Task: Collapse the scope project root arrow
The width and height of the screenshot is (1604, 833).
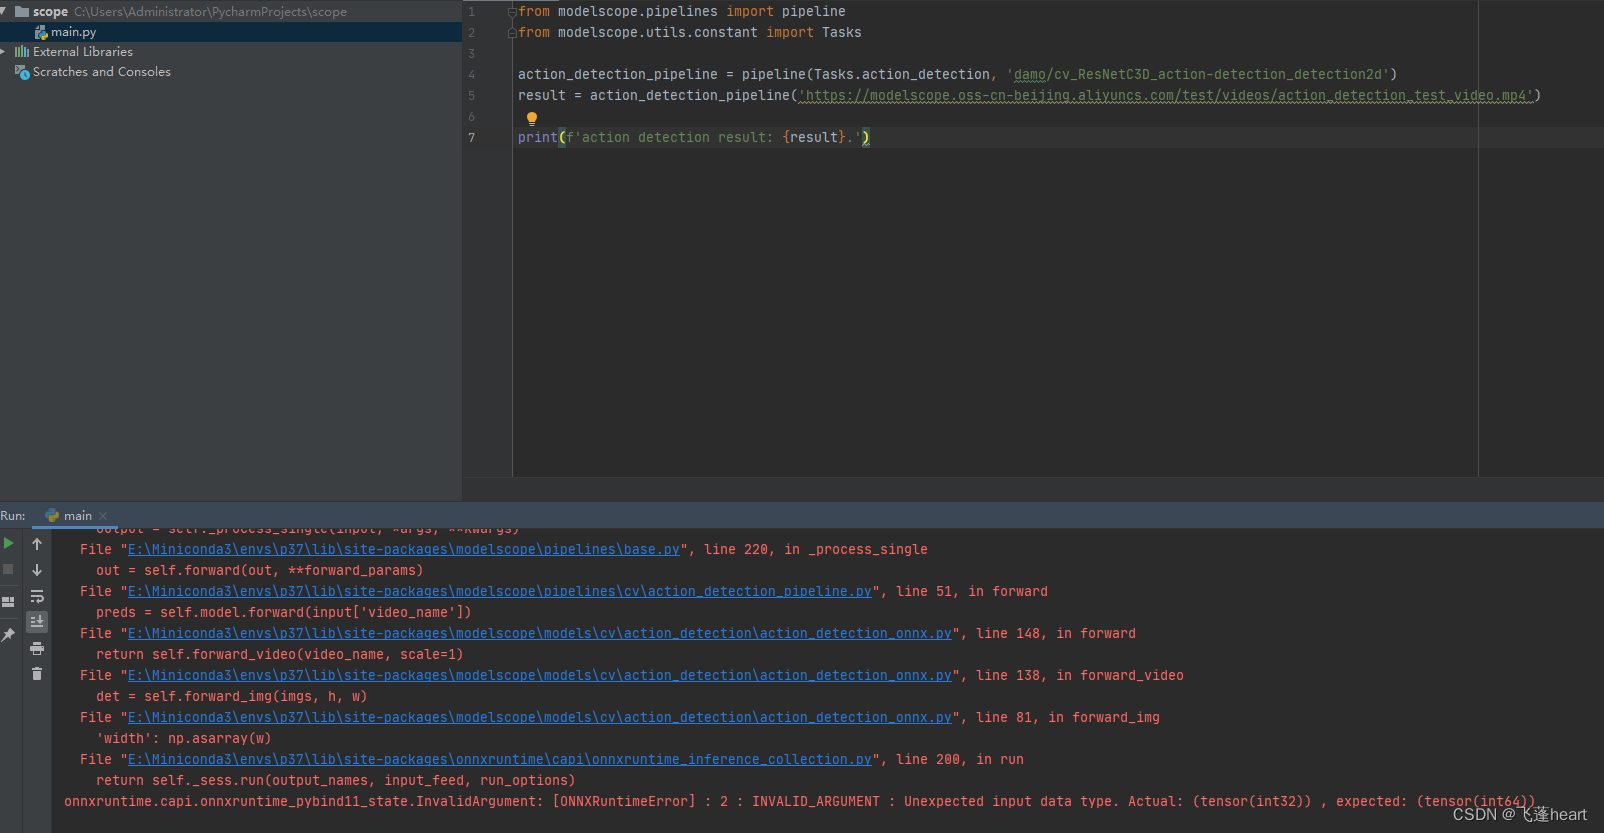Action: point(5,11)
